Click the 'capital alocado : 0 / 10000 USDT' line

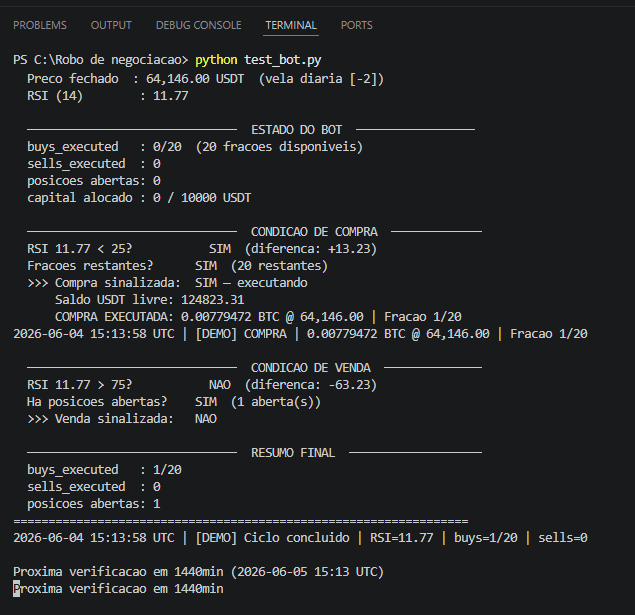[139, 198]
